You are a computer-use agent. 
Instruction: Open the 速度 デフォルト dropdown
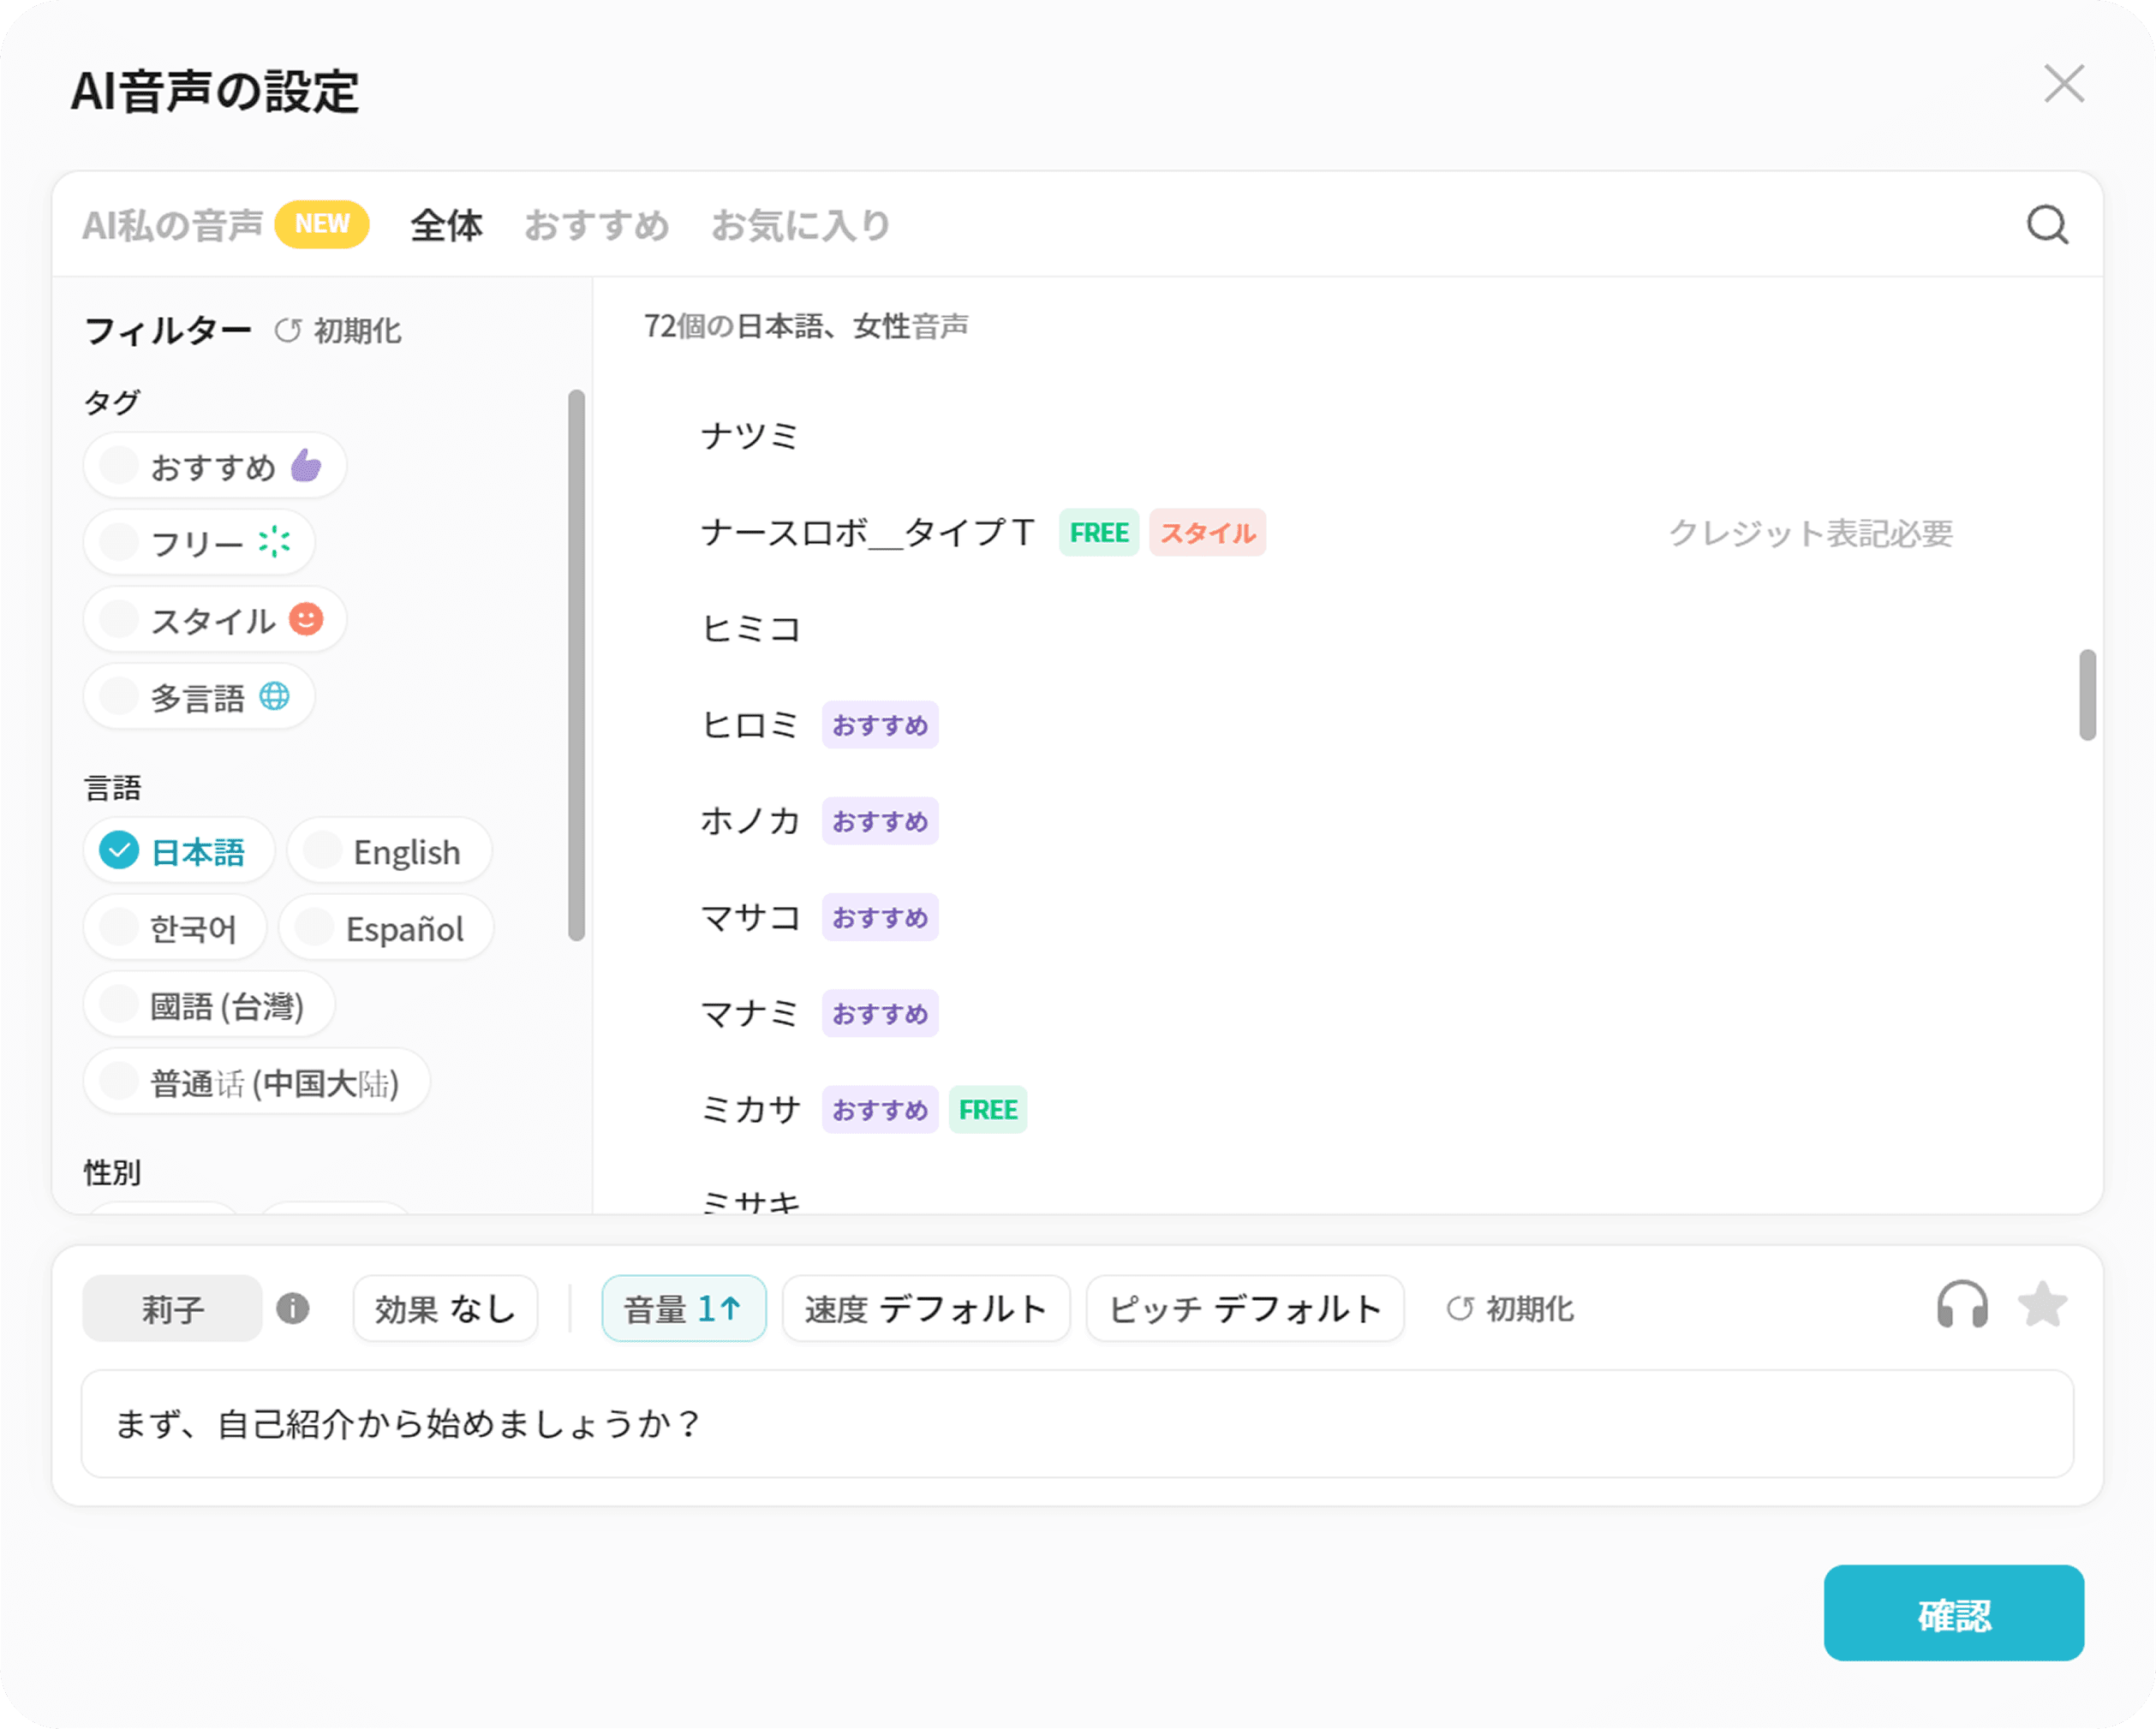pyautogui.click(x=925, y=1308)
